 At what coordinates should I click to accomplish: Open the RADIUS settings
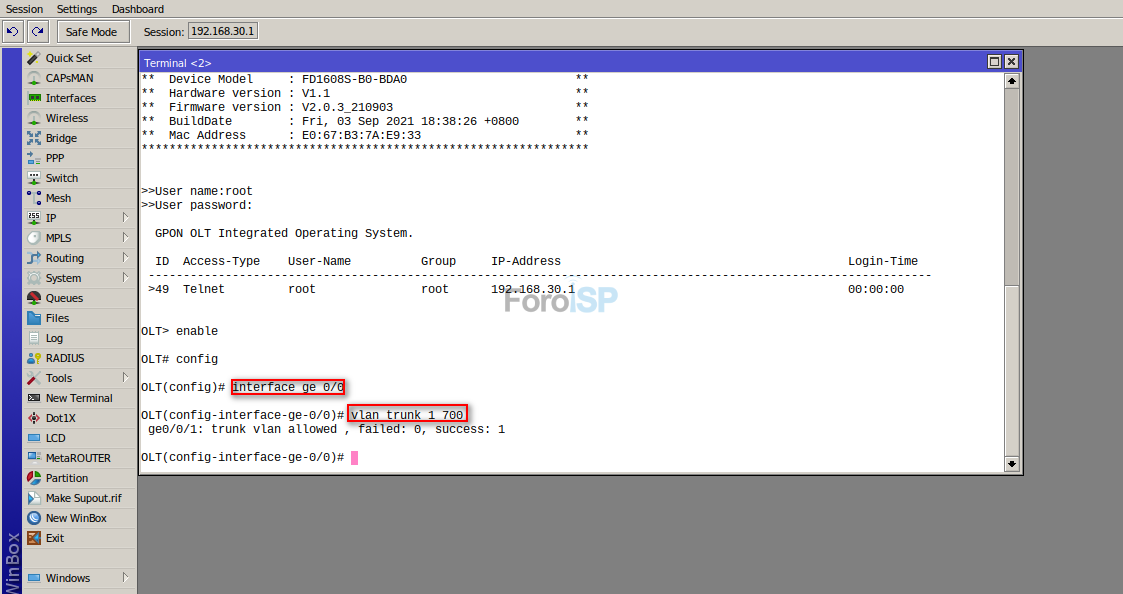(x=70, y=358)
